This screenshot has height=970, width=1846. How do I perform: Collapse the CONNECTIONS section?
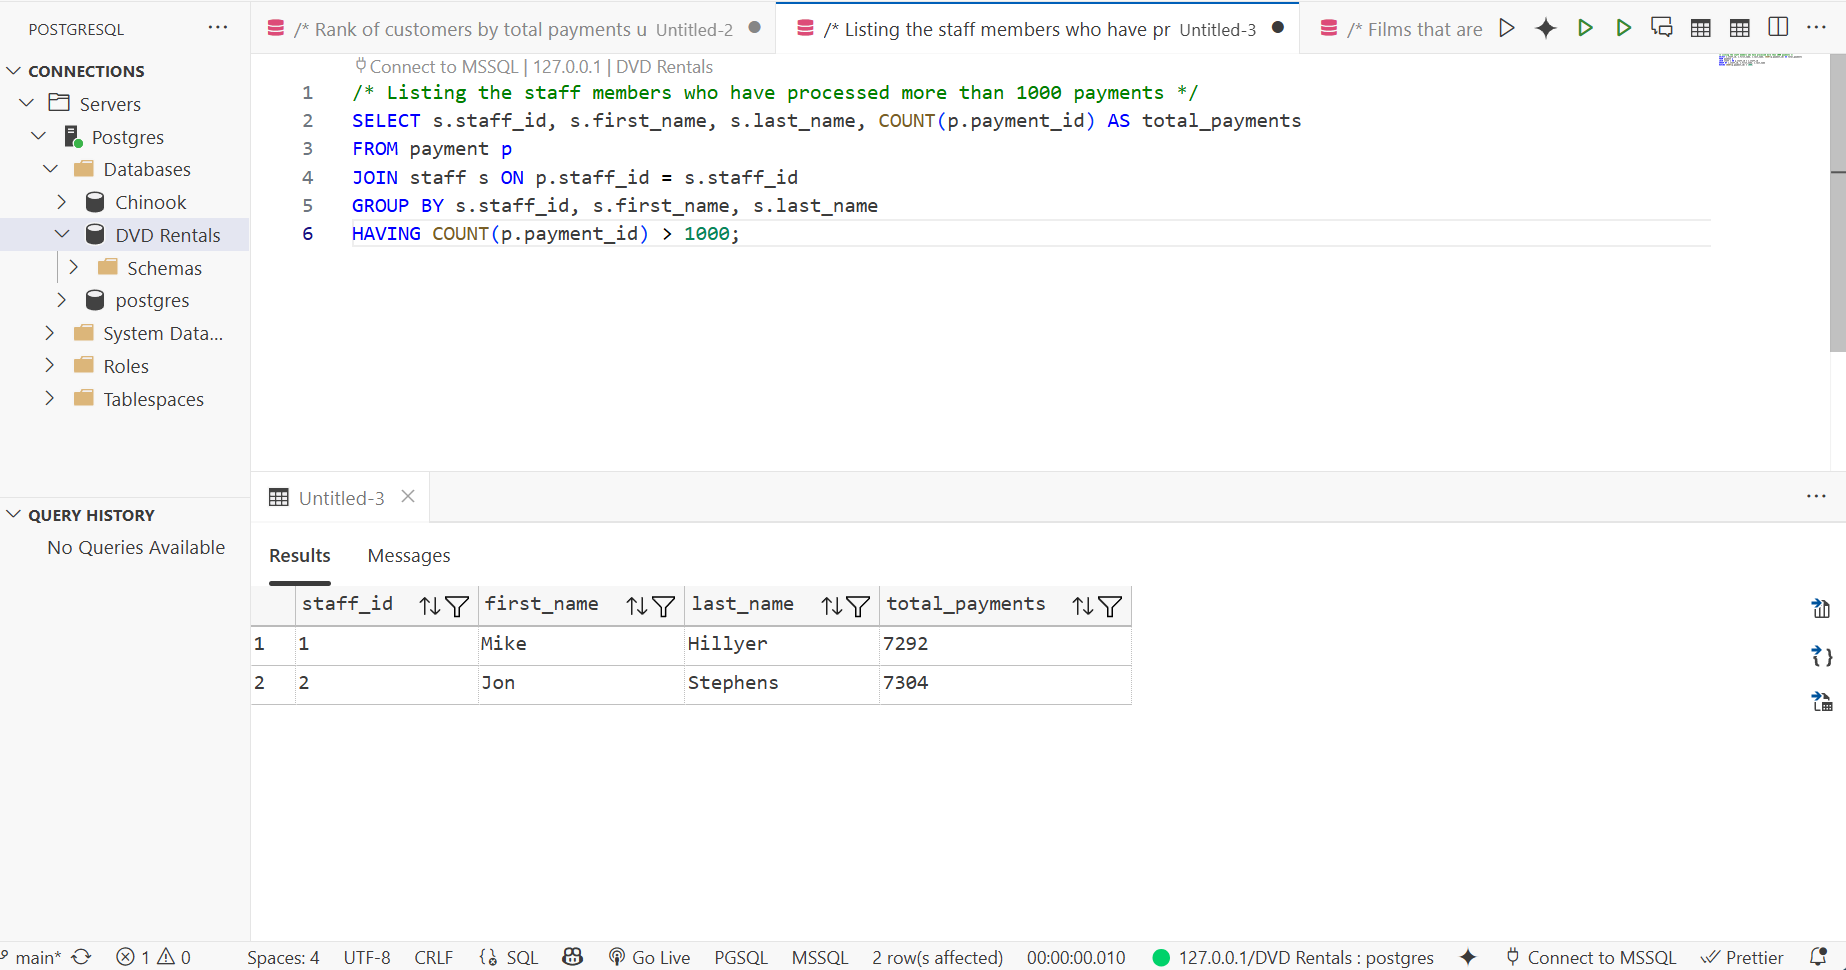click(14, 71)
